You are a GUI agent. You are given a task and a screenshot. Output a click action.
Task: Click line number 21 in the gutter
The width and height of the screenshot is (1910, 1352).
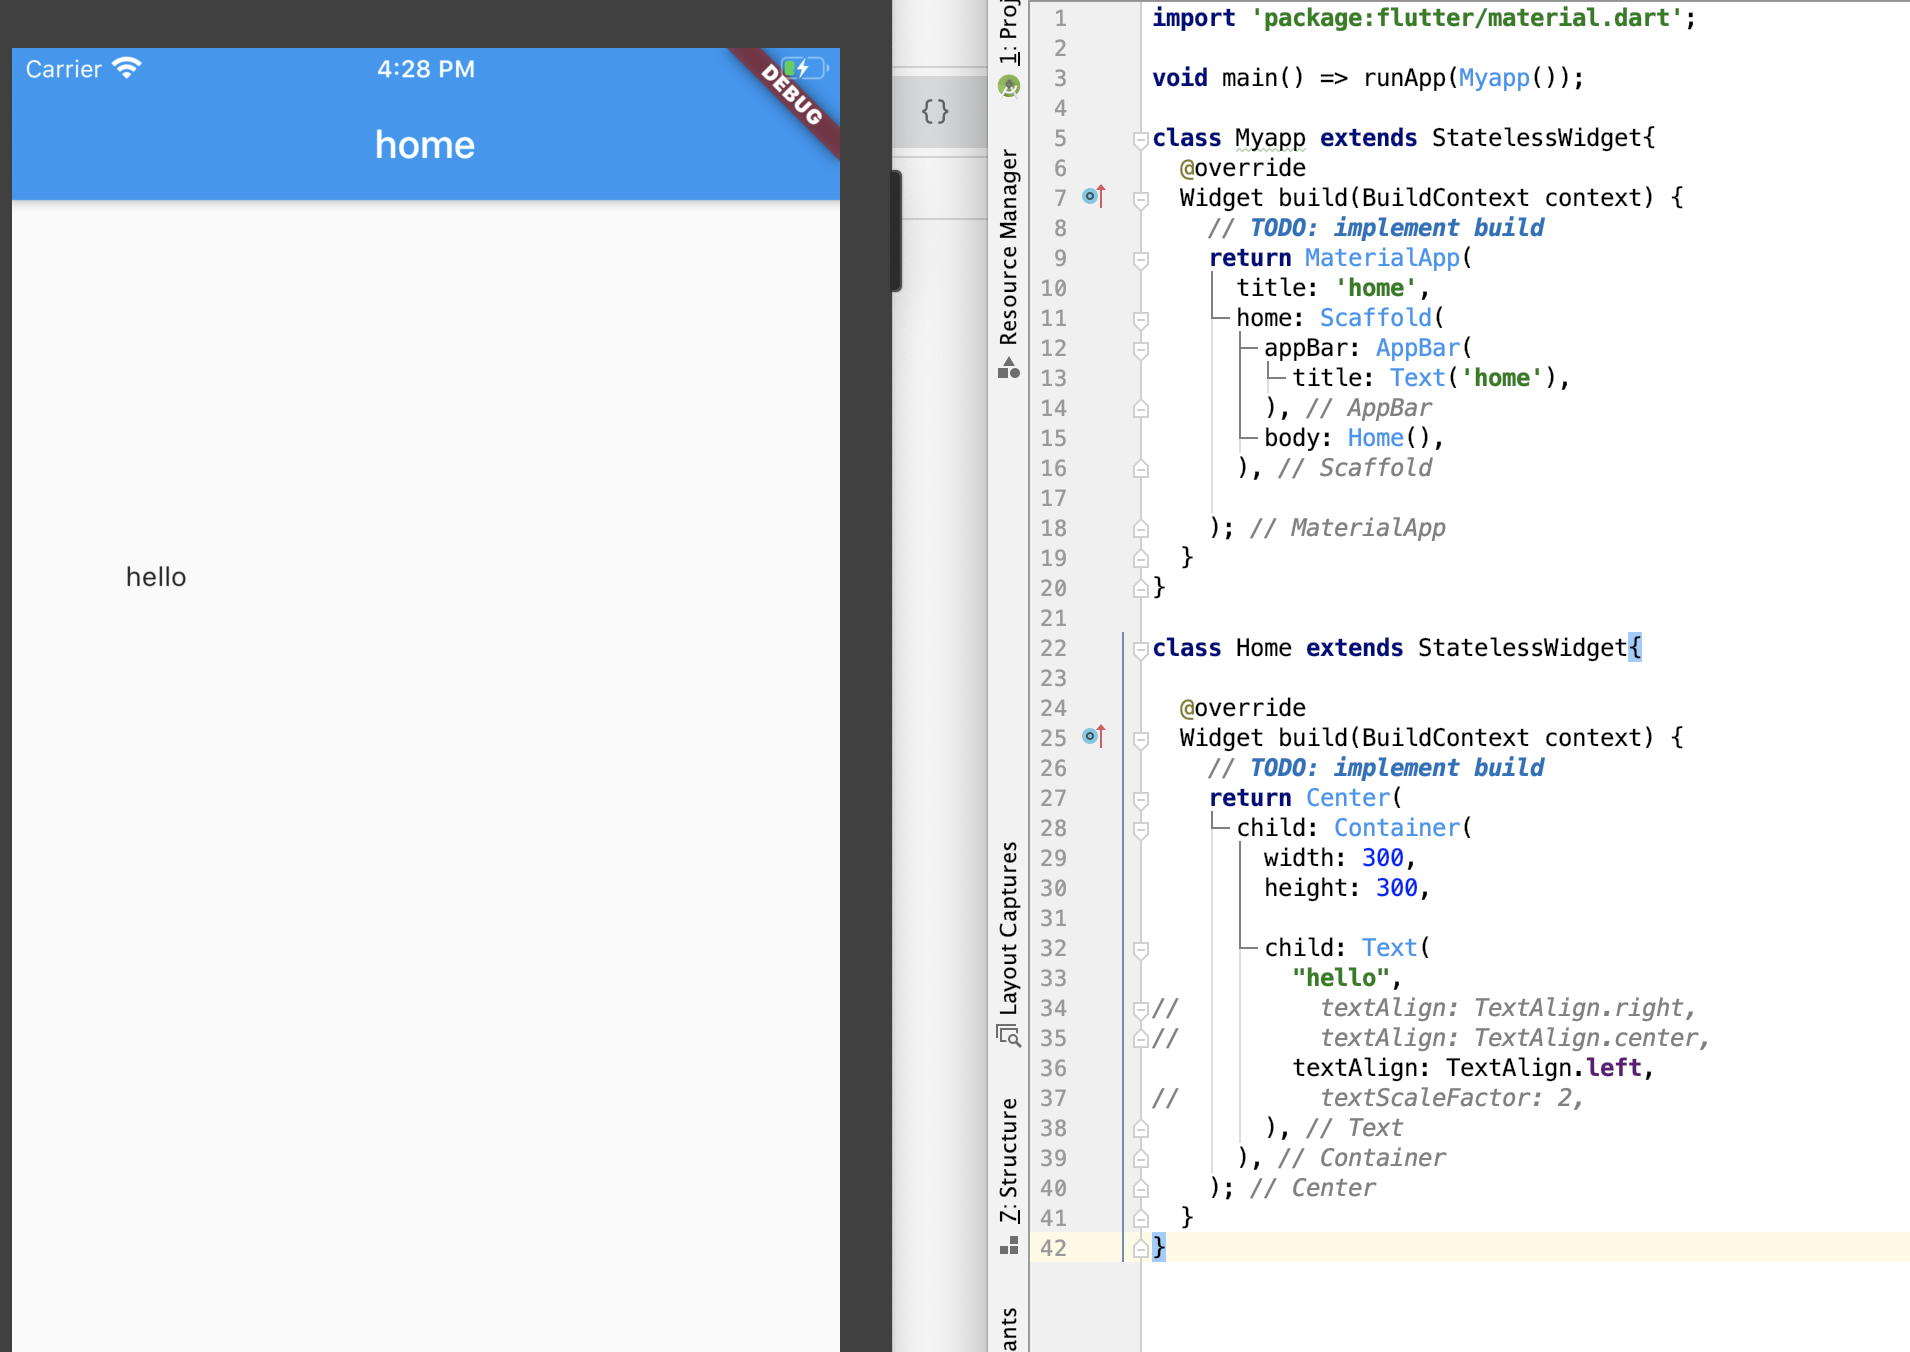[x=1053, y=618]
